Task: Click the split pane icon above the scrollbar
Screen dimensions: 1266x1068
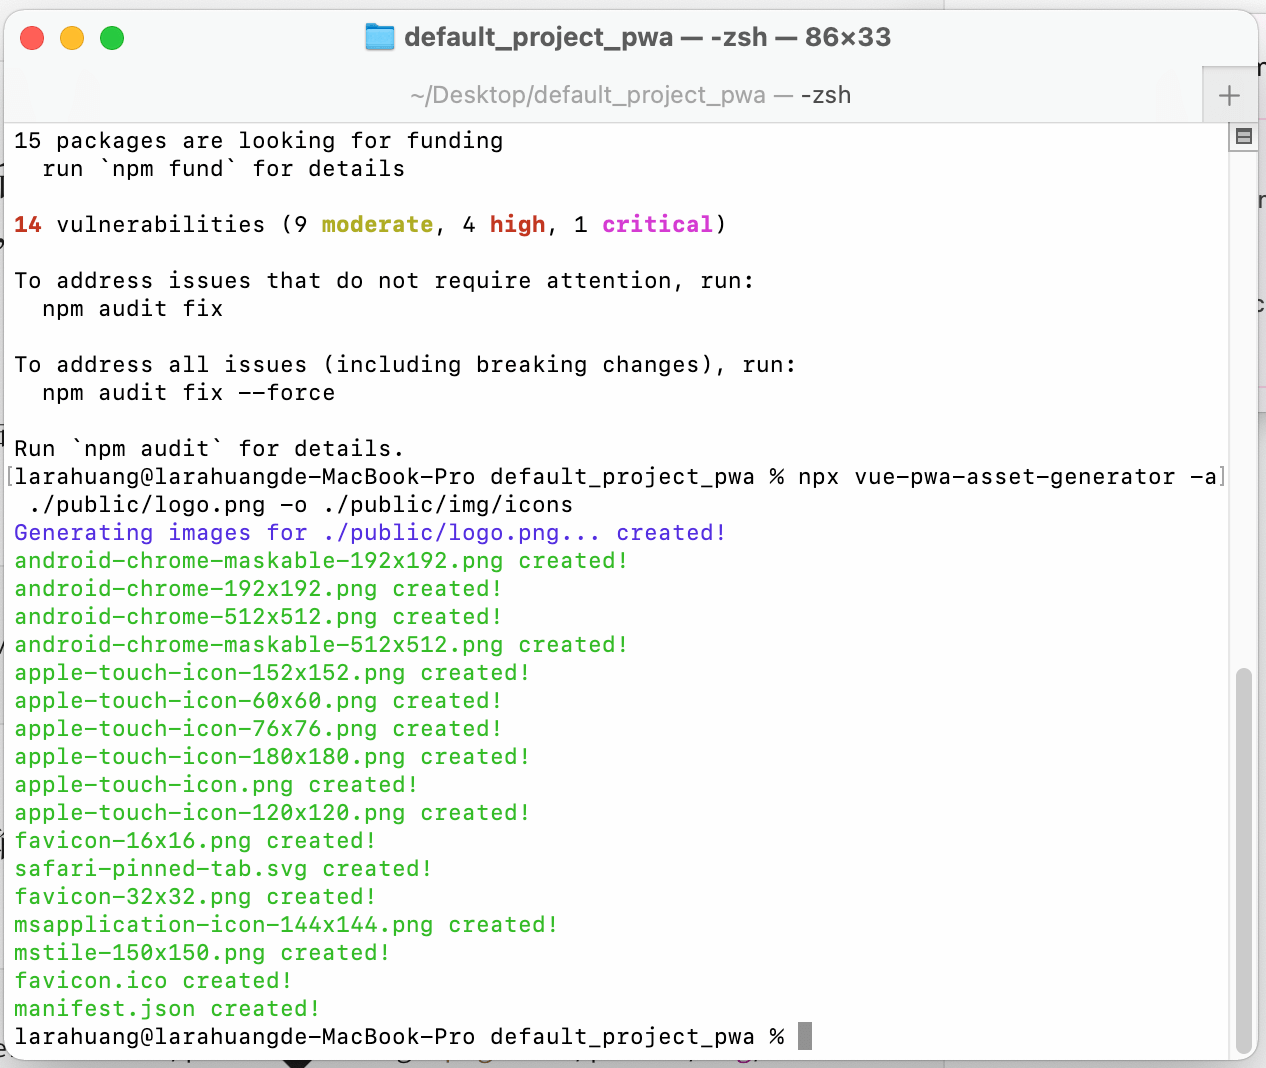Action: (1243, 137)
